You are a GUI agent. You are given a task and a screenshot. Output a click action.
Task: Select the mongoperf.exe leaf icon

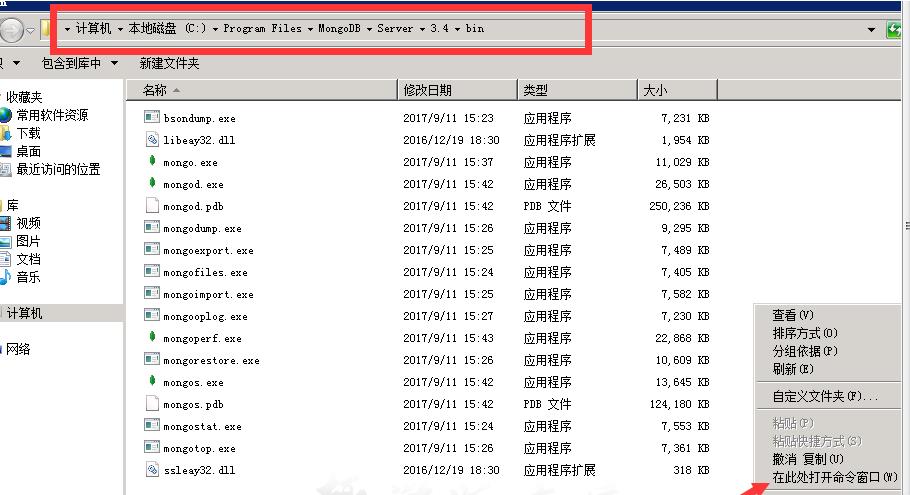pos(151,338)
